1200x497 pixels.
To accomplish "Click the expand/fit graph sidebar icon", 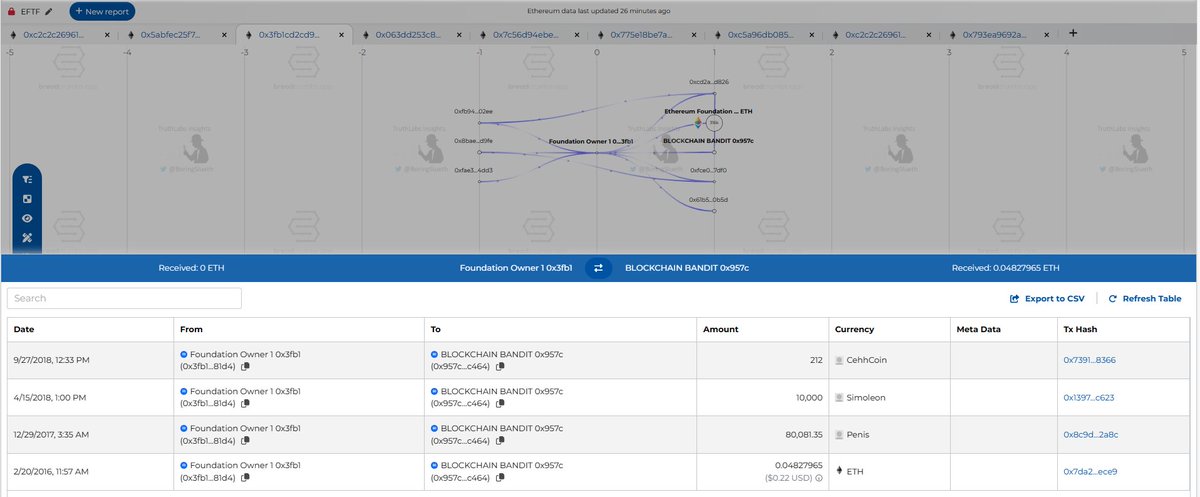I will click(x=28, y=198).
